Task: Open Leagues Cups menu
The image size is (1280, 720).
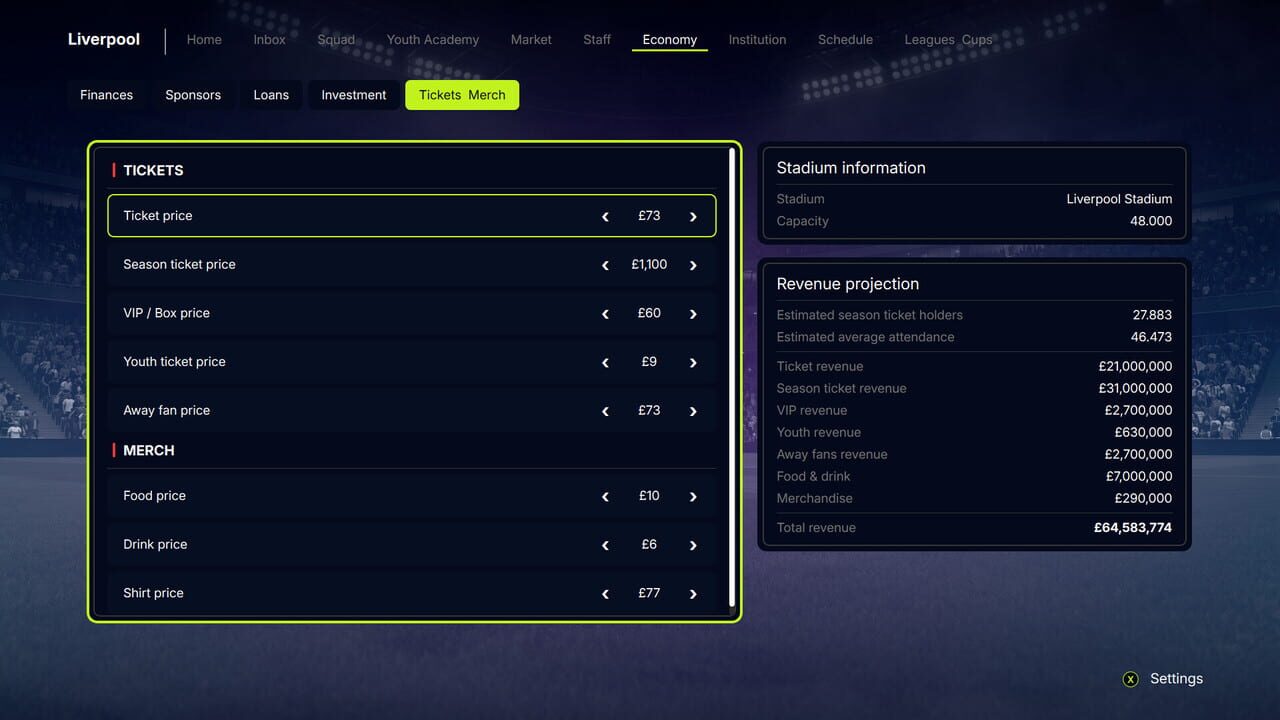Action: click(x=948, y=40)
